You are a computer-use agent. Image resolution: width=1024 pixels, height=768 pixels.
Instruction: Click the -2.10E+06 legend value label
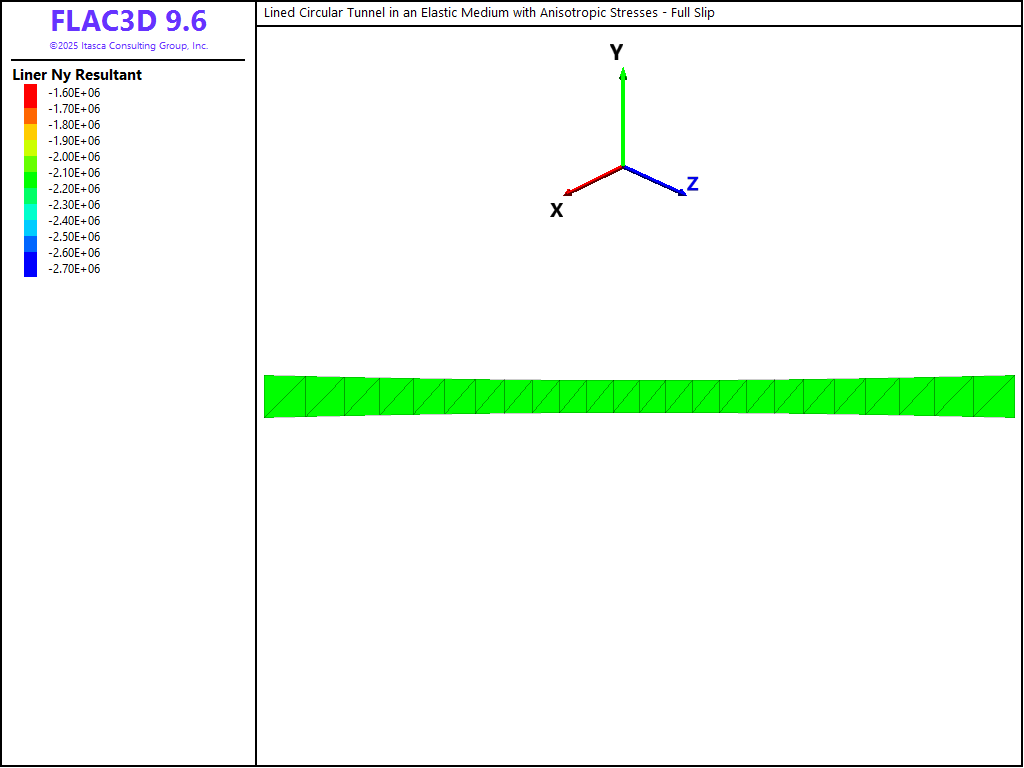75,173
